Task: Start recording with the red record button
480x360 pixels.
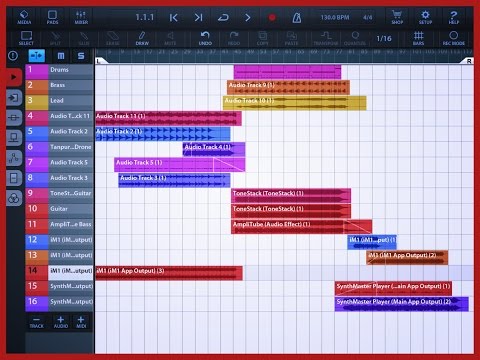Action: [272, 17]
